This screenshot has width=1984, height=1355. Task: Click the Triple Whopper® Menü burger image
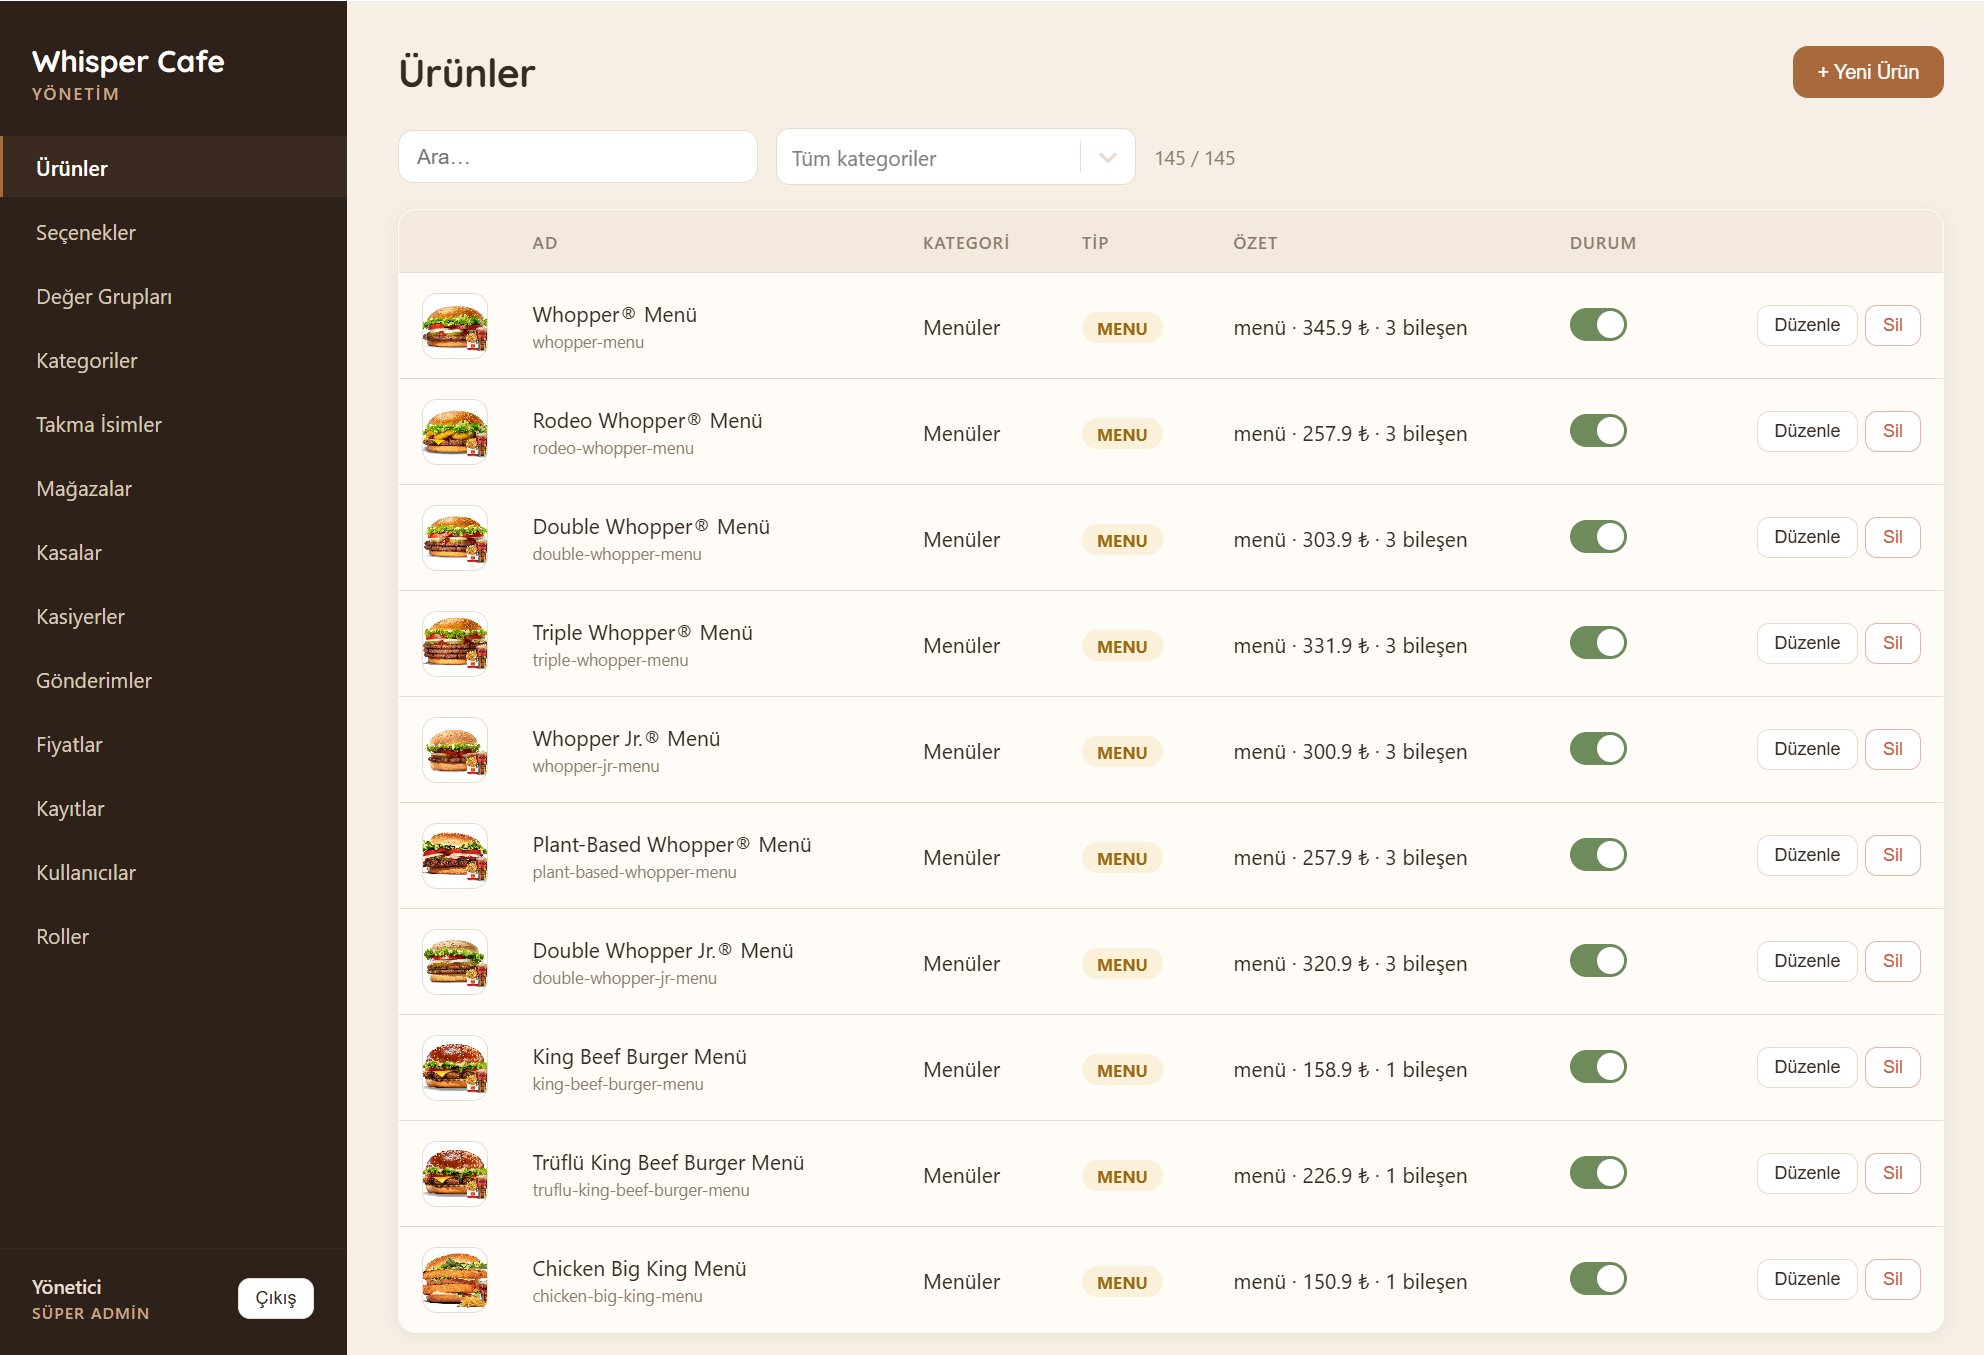pyautogui.click(x=455, y=644)
